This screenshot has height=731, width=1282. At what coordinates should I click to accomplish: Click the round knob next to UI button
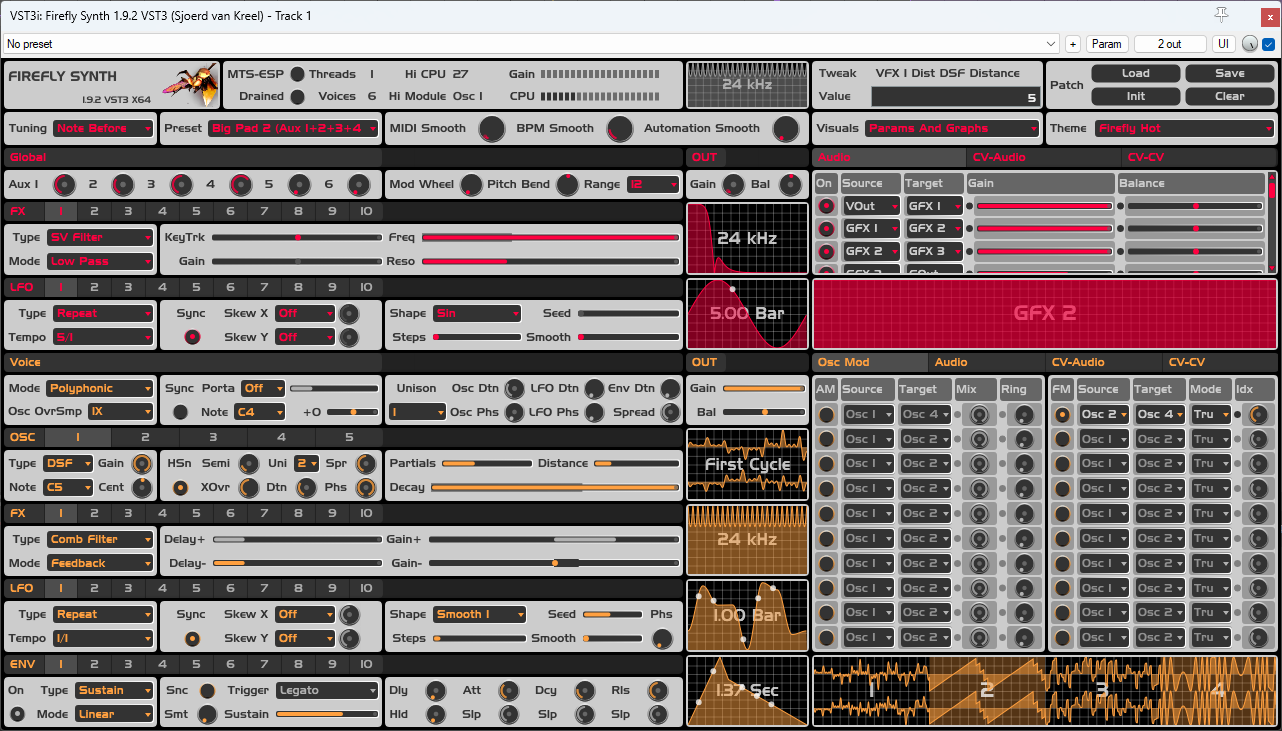coord(1250,44)
